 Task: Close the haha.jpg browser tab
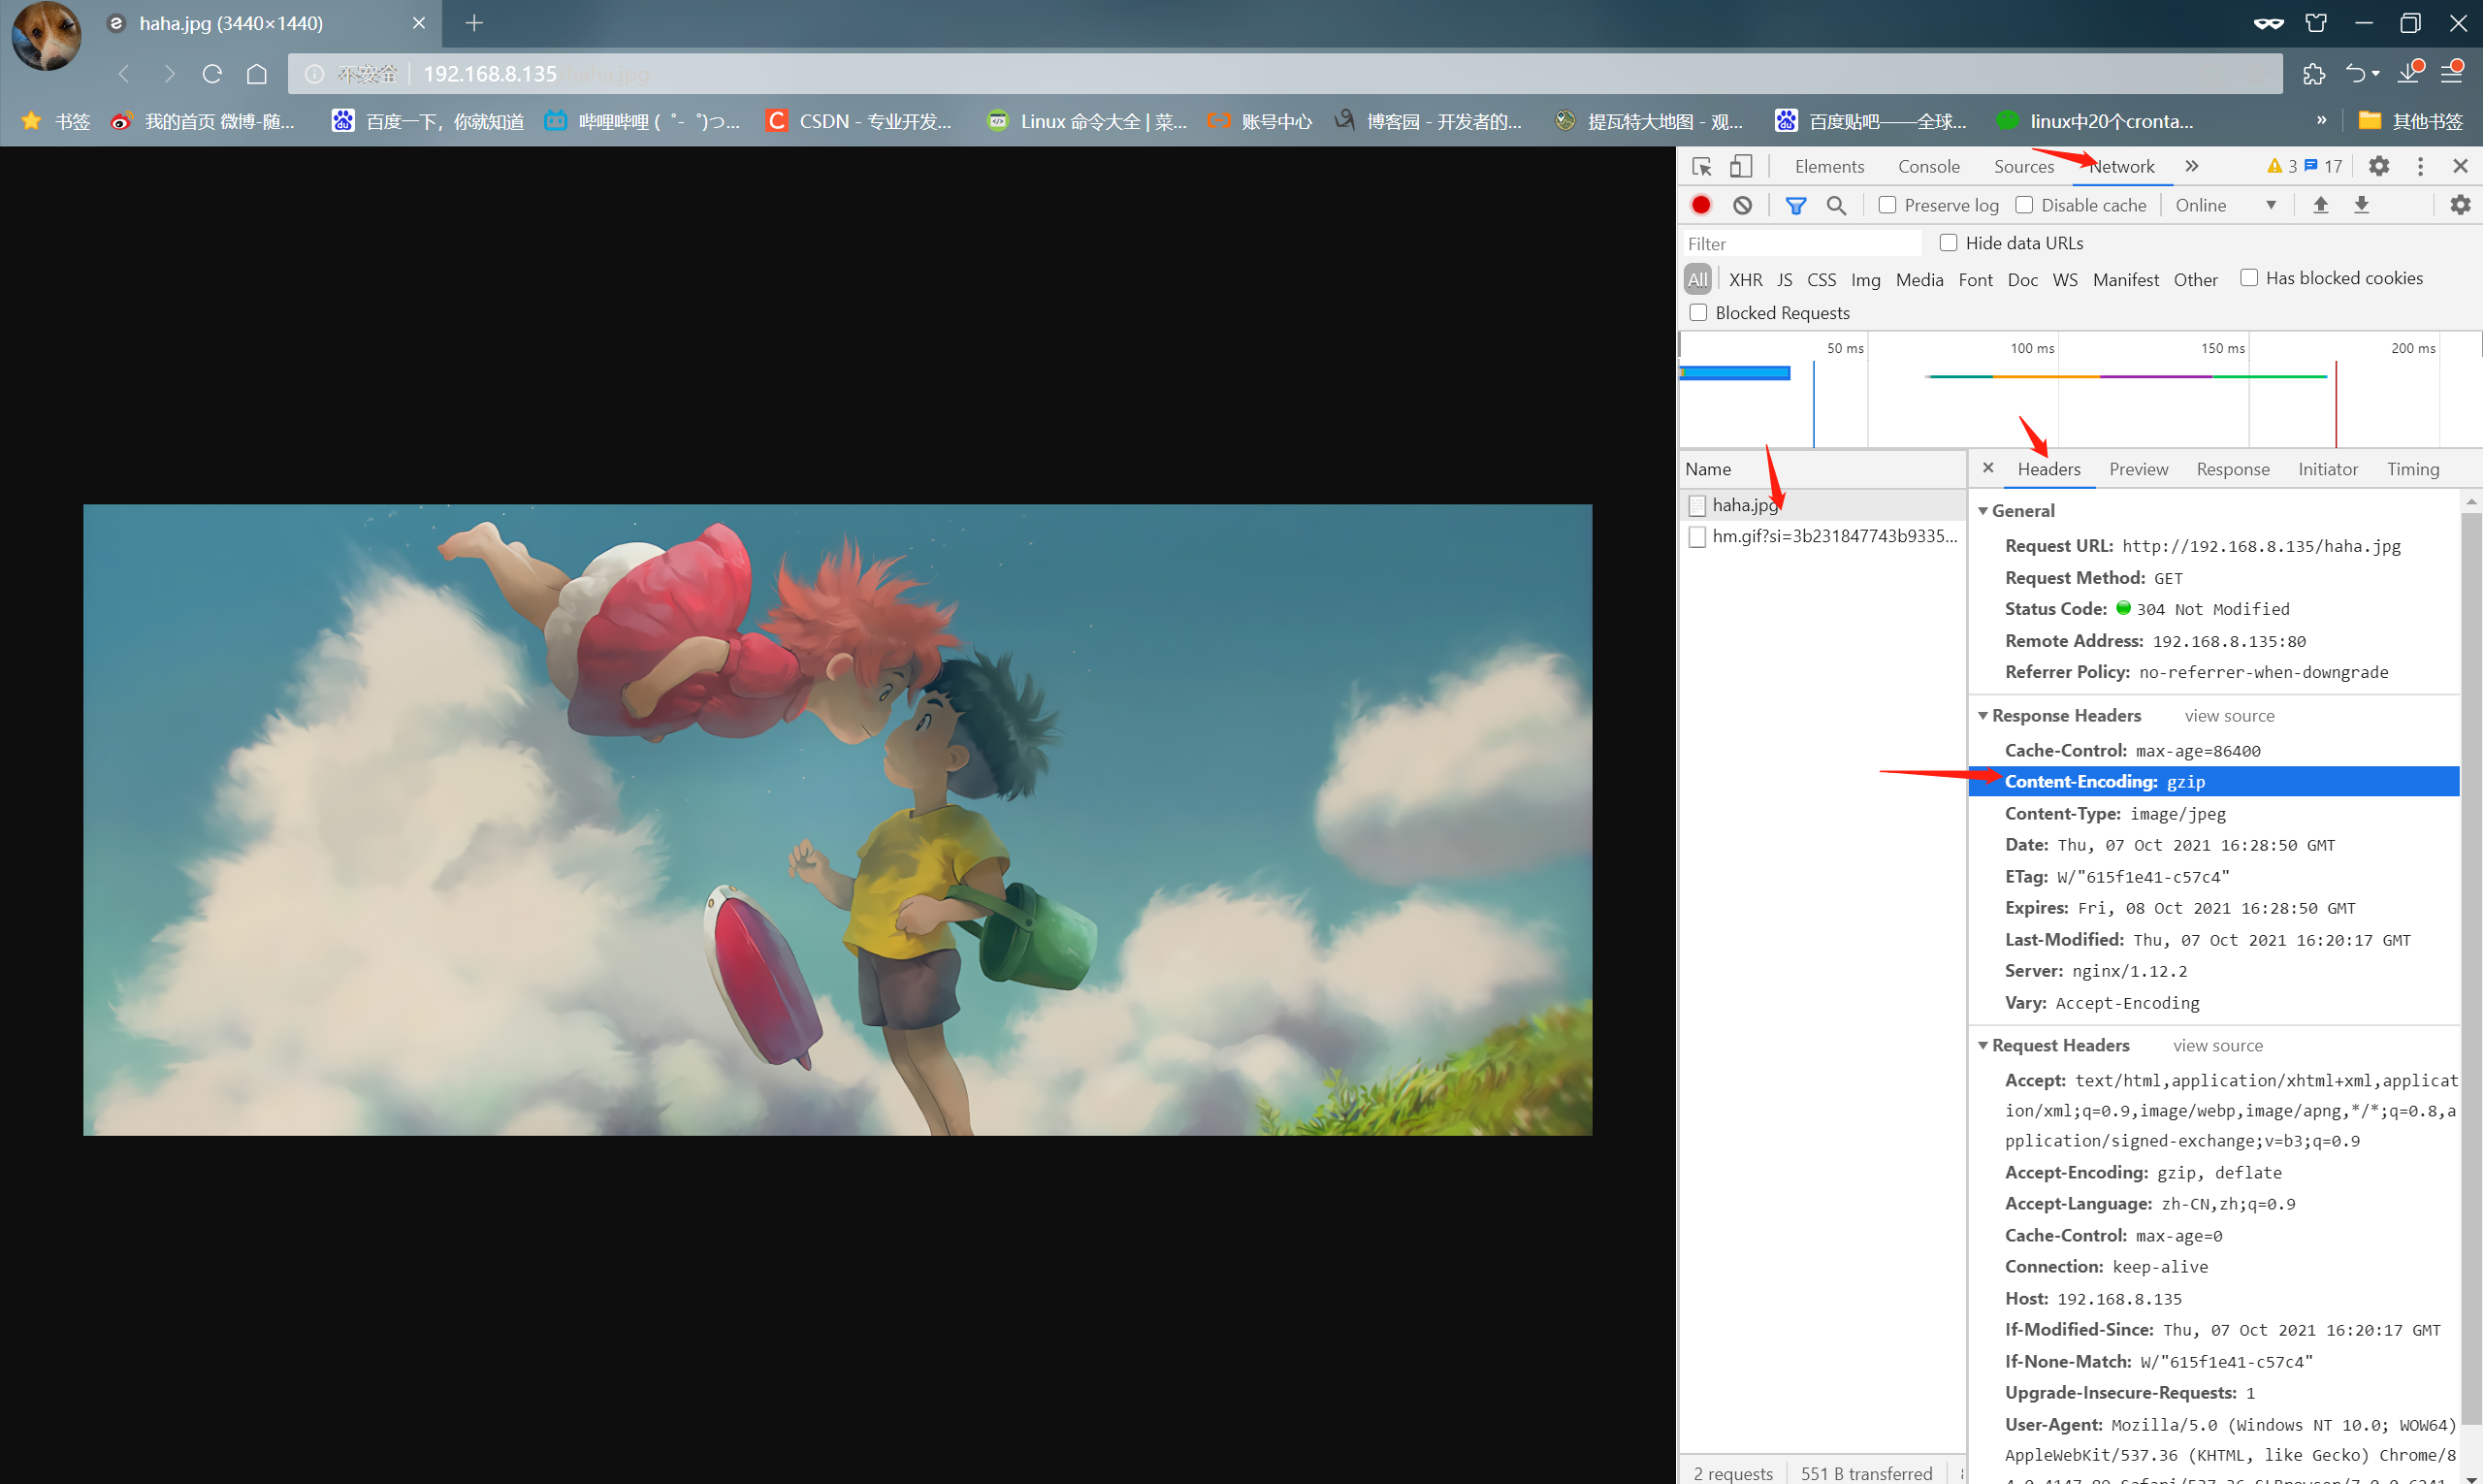[x=419, y=23]
